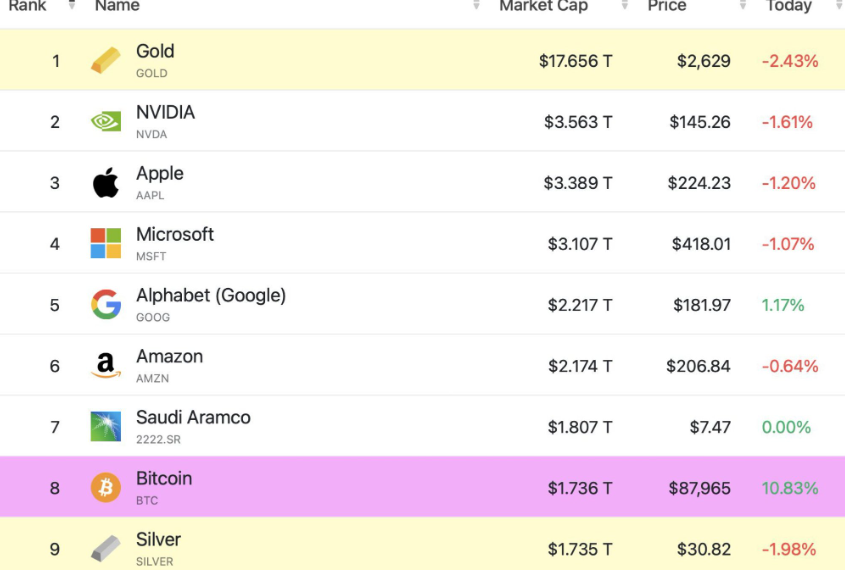The image size is (845, 570).
Task: Click the Apple logo icon
Action: [105, 183]
